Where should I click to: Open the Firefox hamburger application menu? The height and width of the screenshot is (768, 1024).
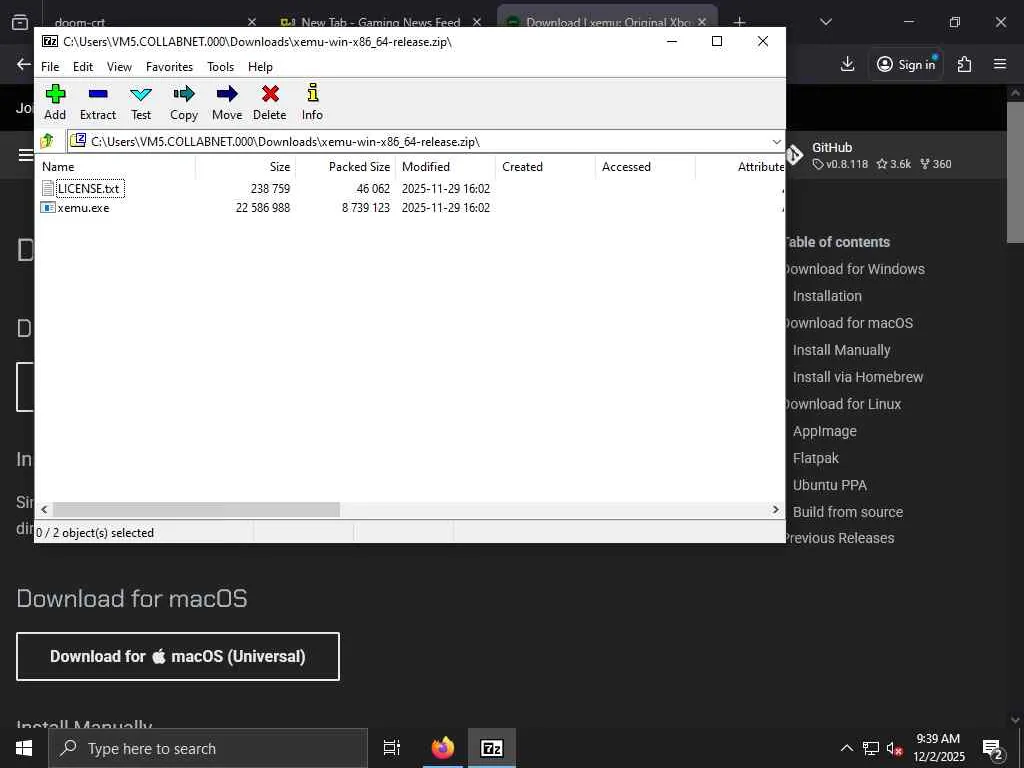[x=1000, y=64]
